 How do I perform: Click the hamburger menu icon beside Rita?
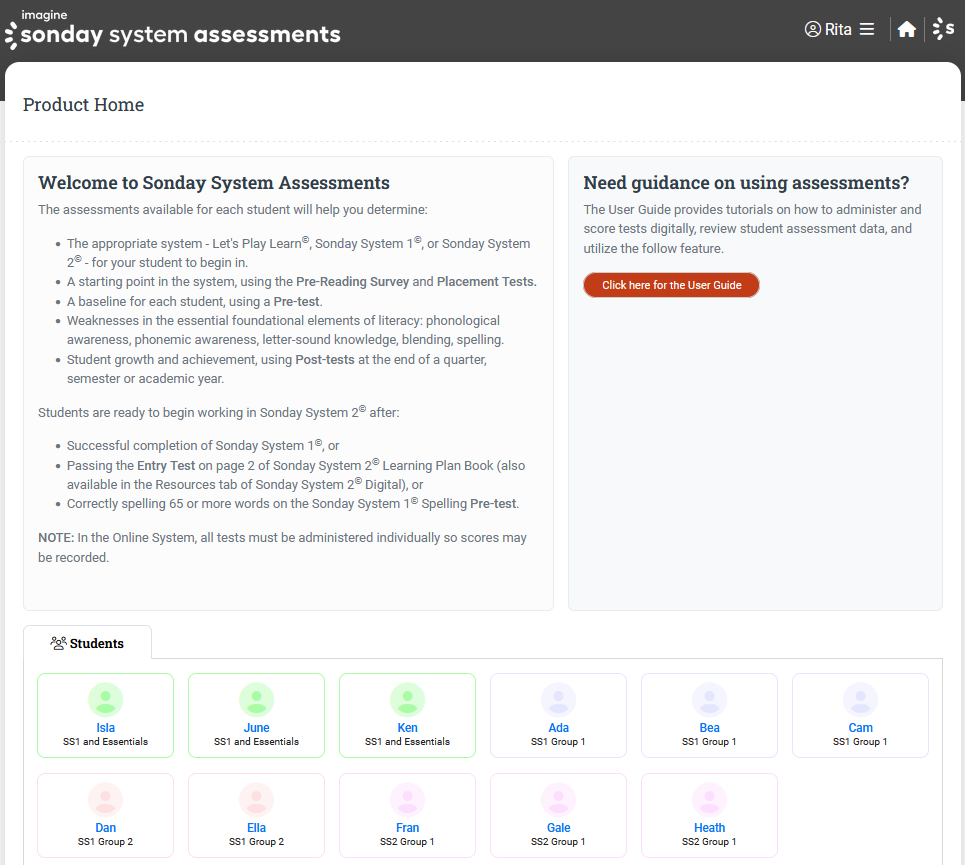pyautogui.click(x=867, y=30)
